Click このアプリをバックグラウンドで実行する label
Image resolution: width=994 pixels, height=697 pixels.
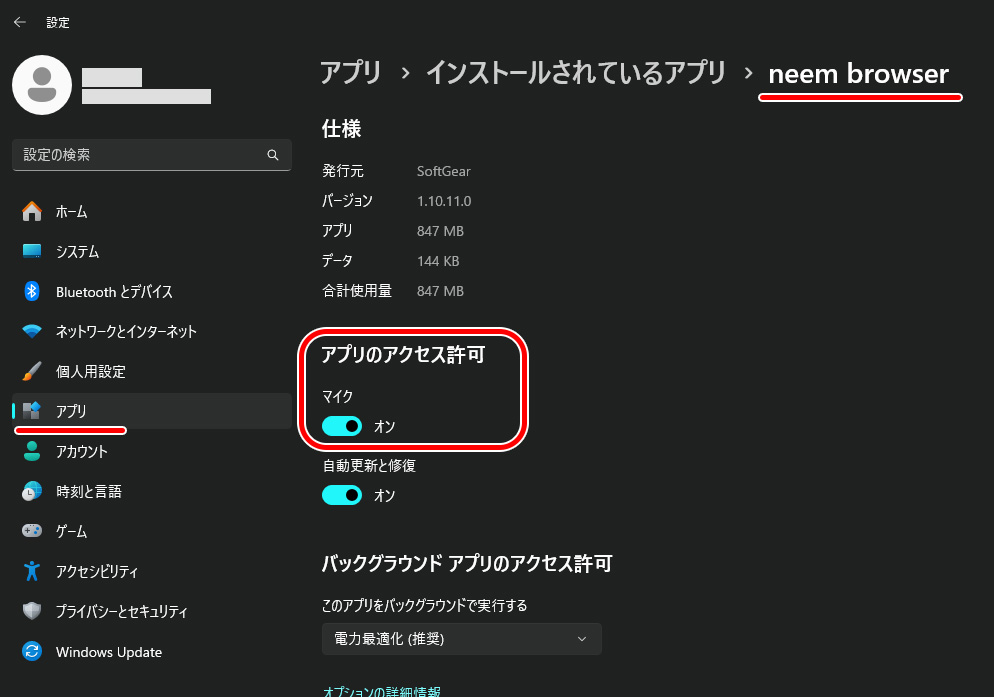[424, 606]
